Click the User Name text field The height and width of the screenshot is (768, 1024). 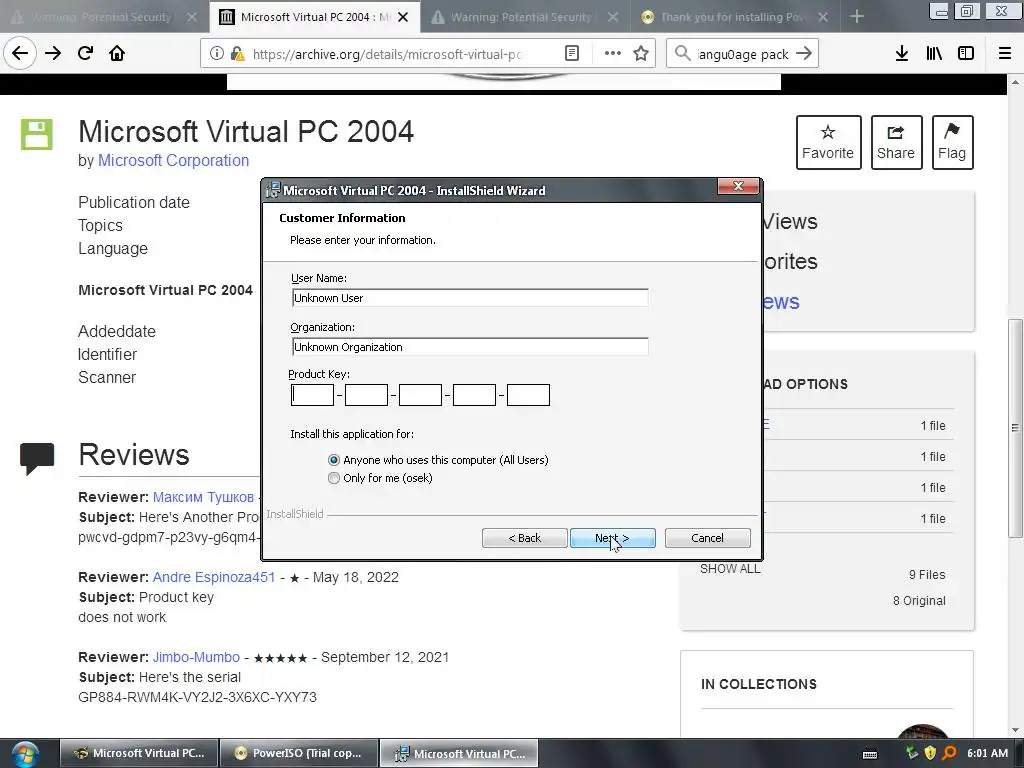(x=470, y=298)
